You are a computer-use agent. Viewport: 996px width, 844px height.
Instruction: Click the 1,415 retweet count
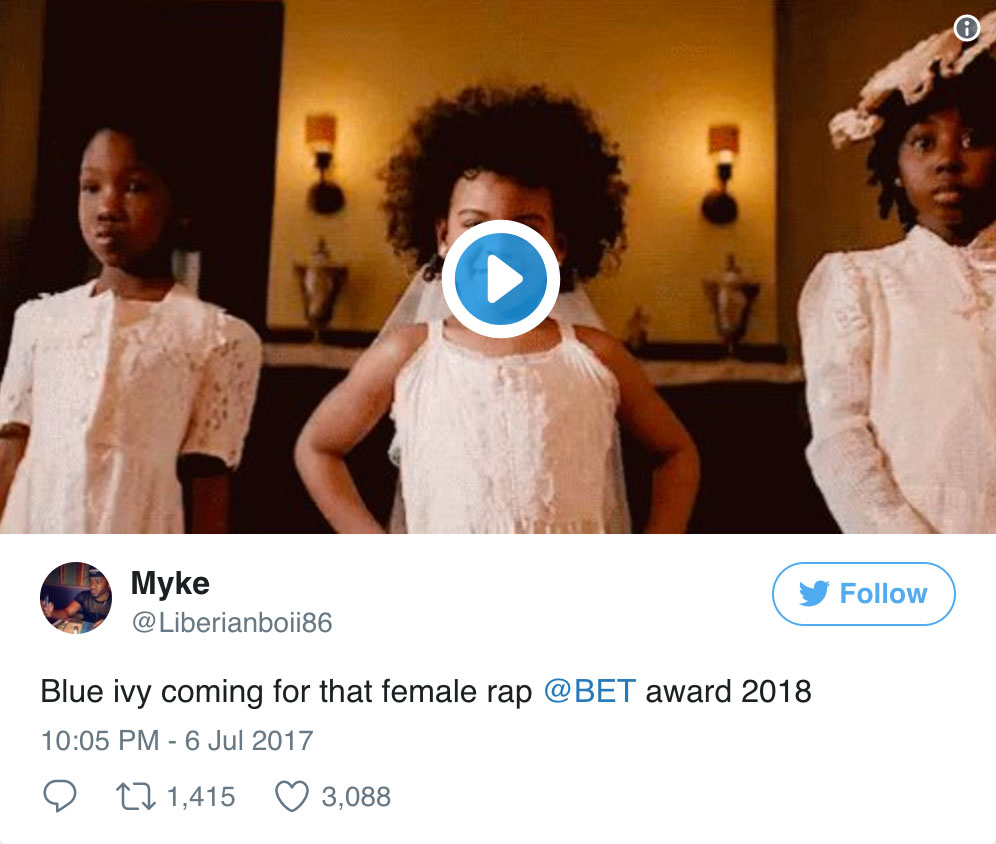coord(201,797)
